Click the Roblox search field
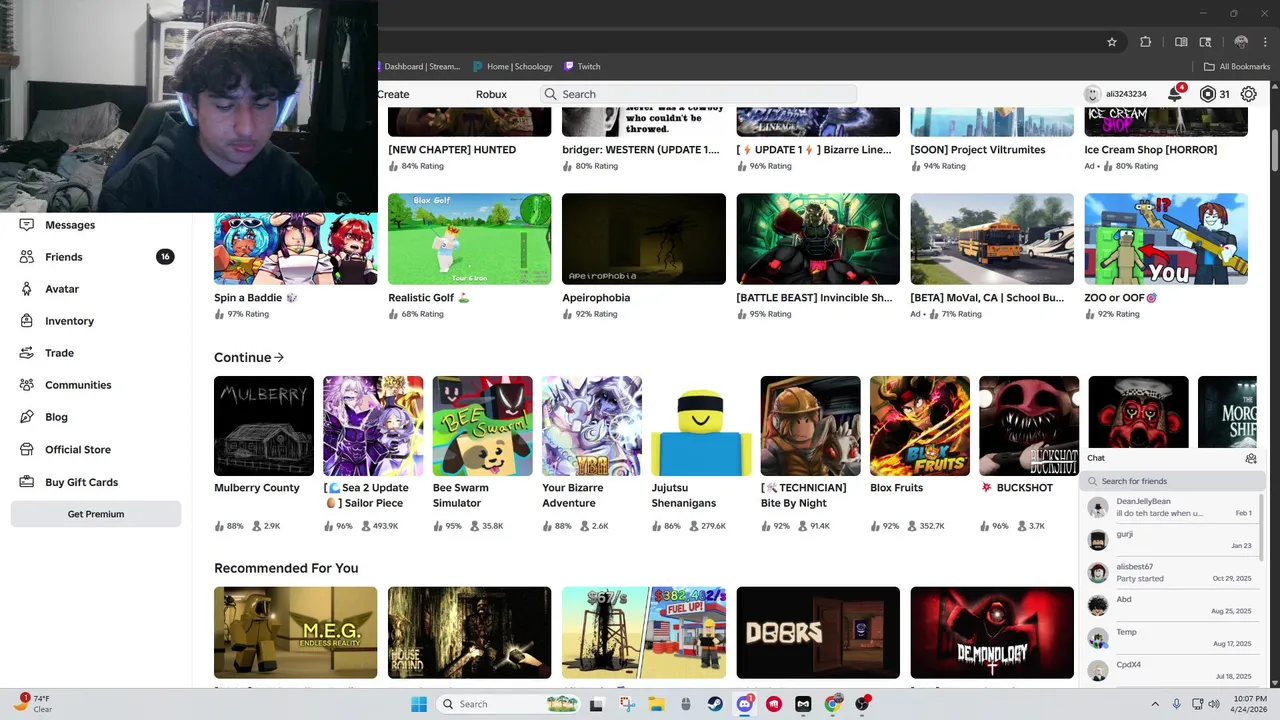The height and width of the screenshot is (720, 1280). [x=698, y=94]
